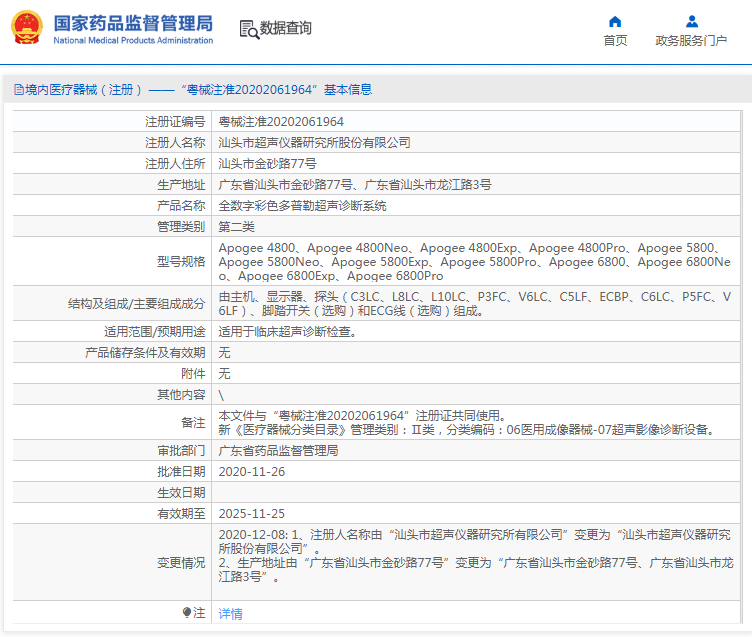
Task: Click 适用于临床超声诊断检查。 value
Action: point(288,331)
